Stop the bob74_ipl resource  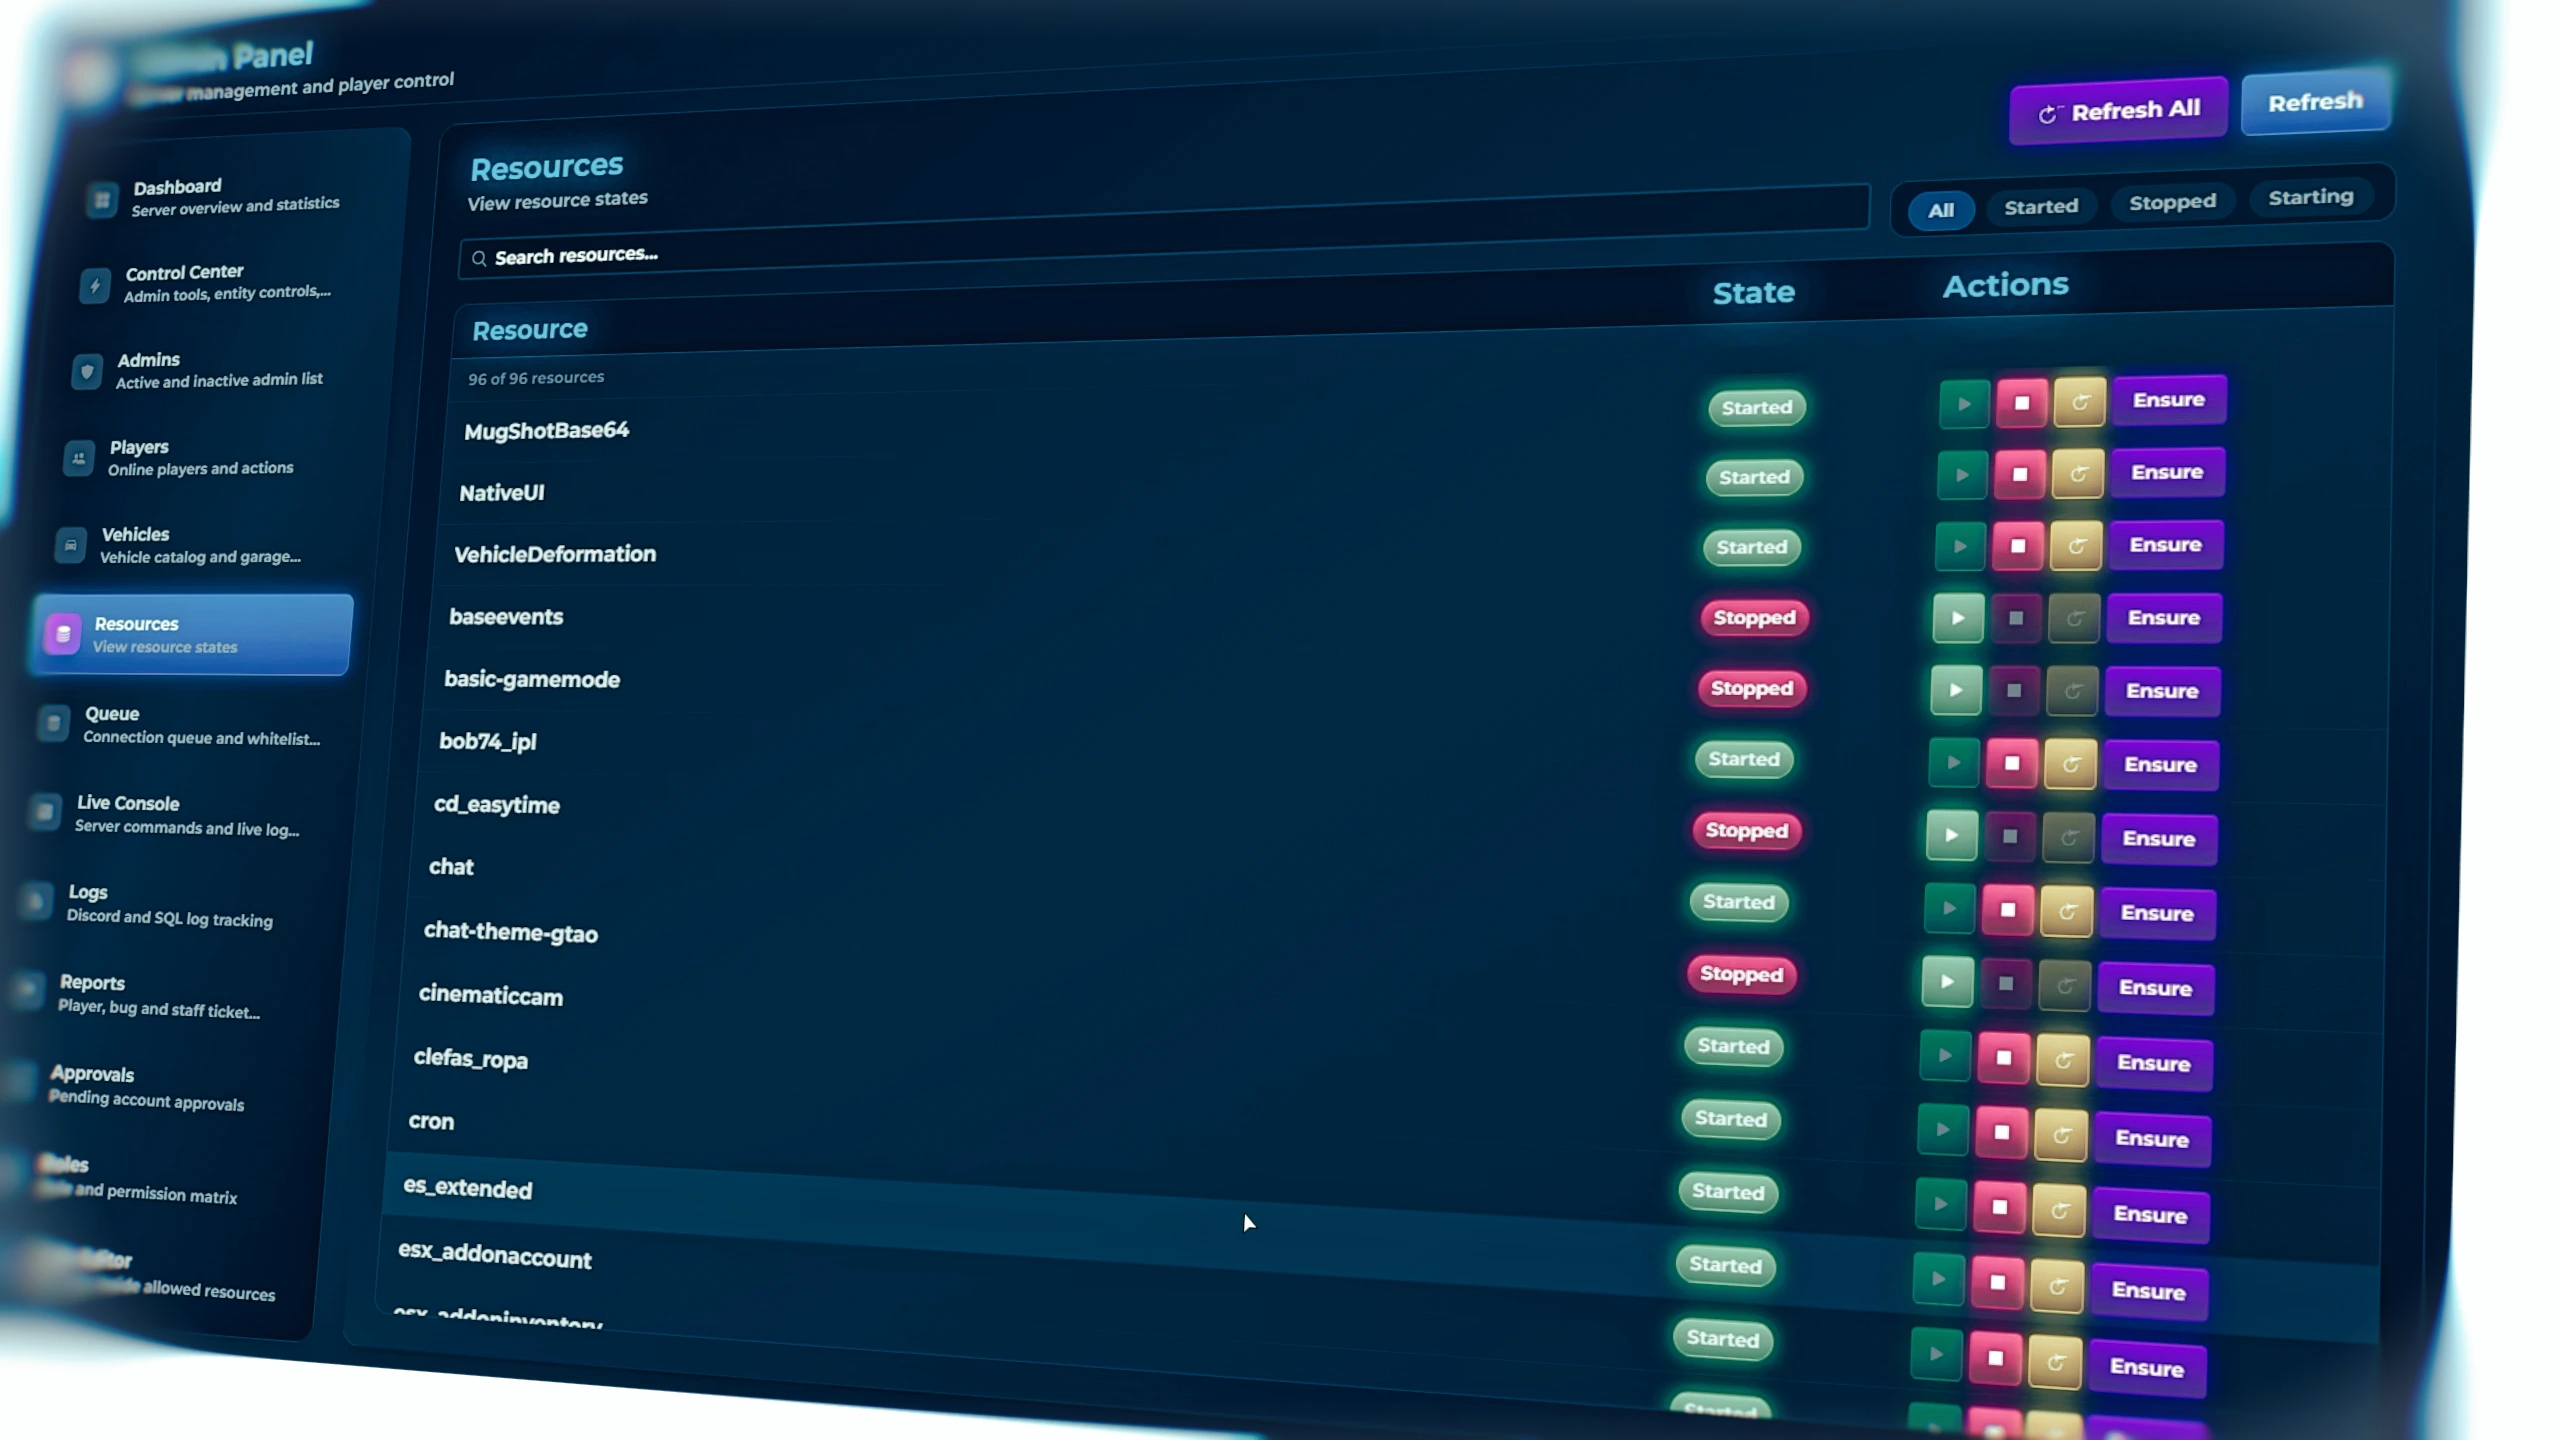(x=2012, y=764)
